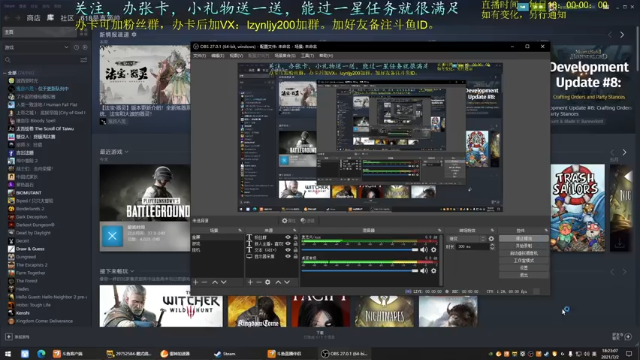
Task: Open 滤镜 filters toolbar button in OBS
Action: click(308, 221)
